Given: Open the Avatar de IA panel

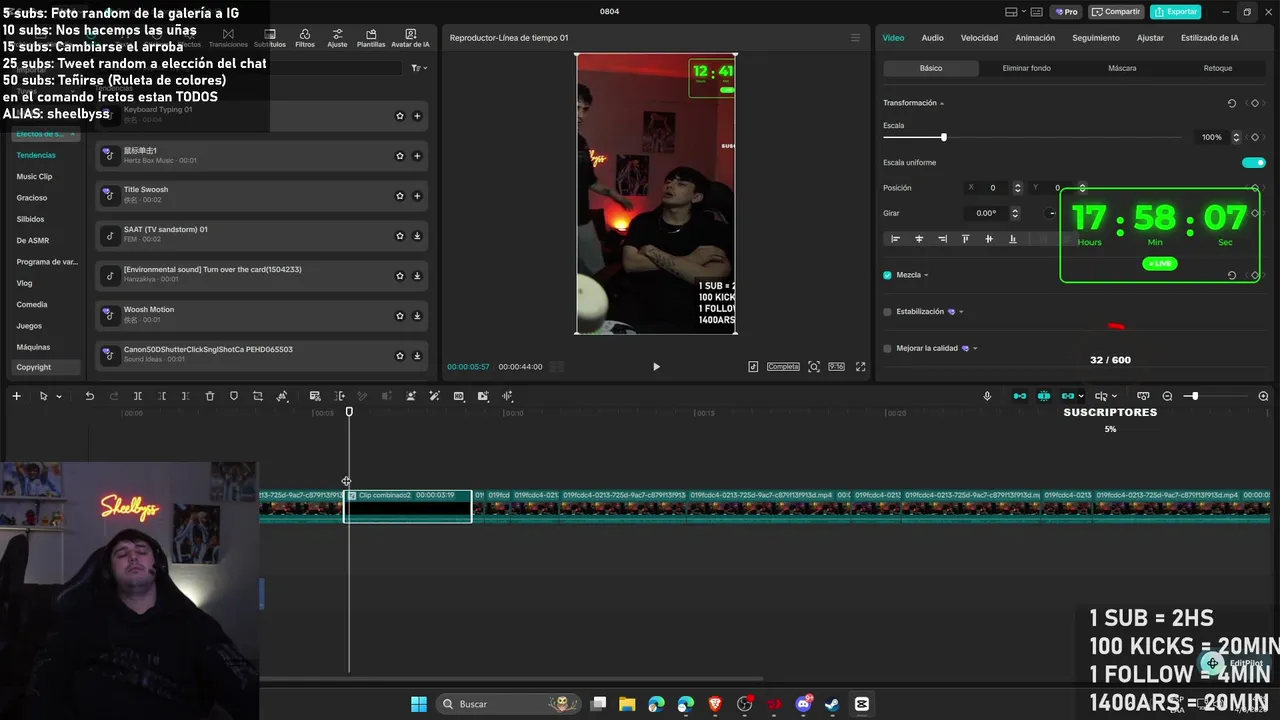Looking at the screenshot, I should pyautogui.click(x=410, y=38).
